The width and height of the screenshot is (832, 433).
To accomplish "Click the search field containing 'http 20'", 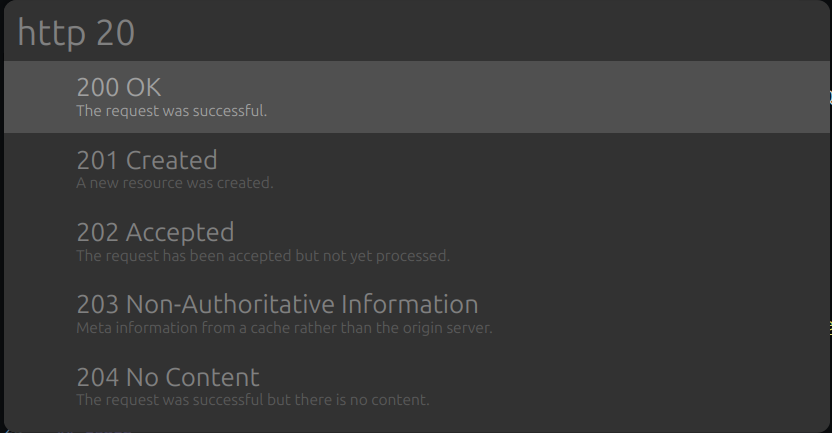I will (400, 33).
